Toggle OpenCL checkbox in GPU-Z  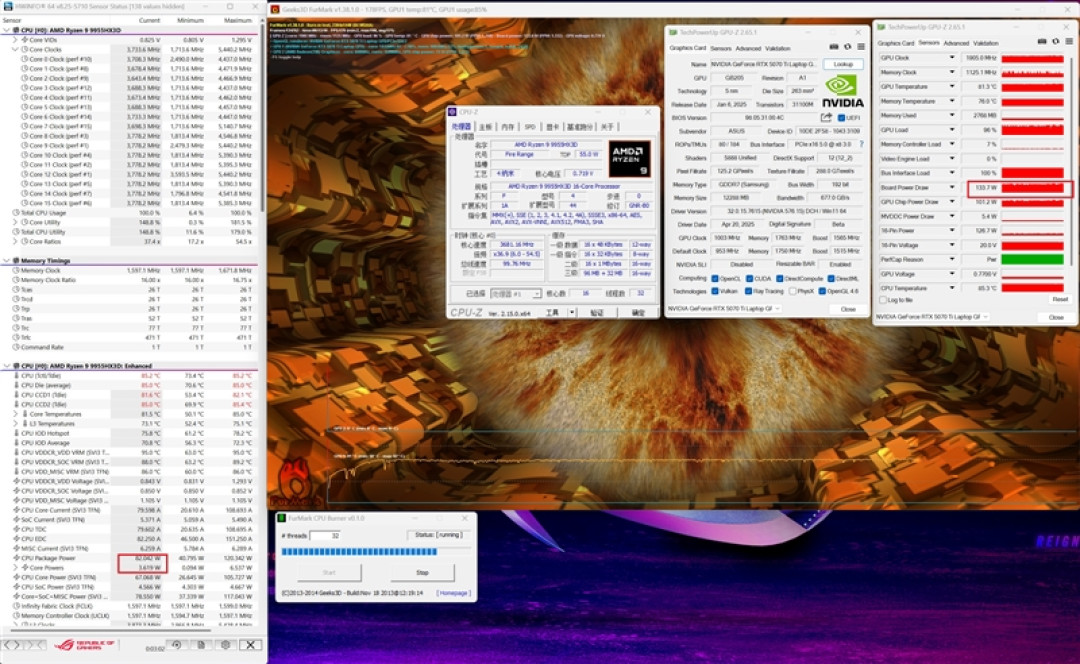715,278
